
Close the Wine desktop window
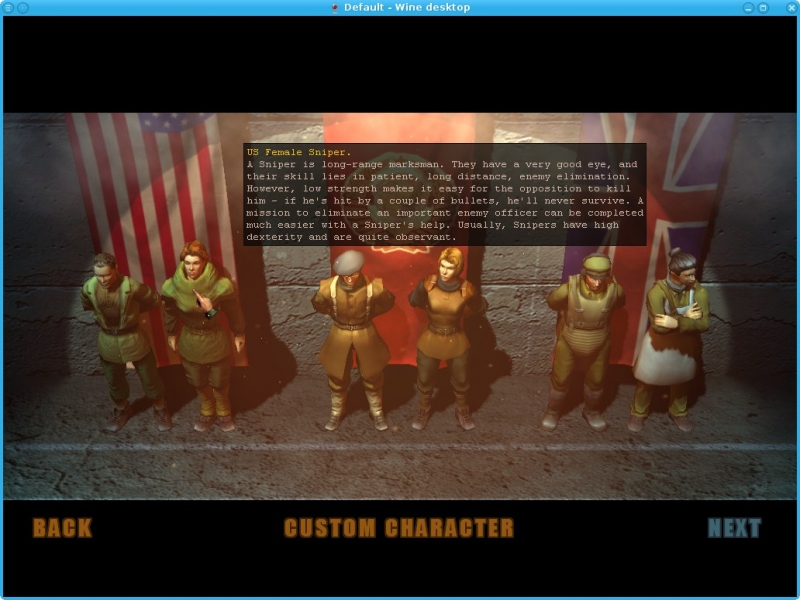click(791, 8)
